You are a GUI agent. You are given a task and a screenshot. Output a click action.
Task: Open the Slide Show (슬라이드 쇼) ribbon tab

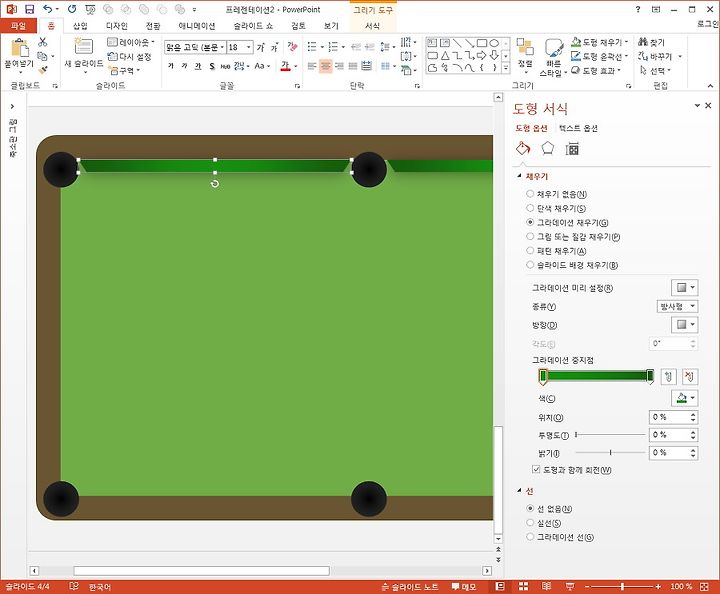click(x=253, y=26)
